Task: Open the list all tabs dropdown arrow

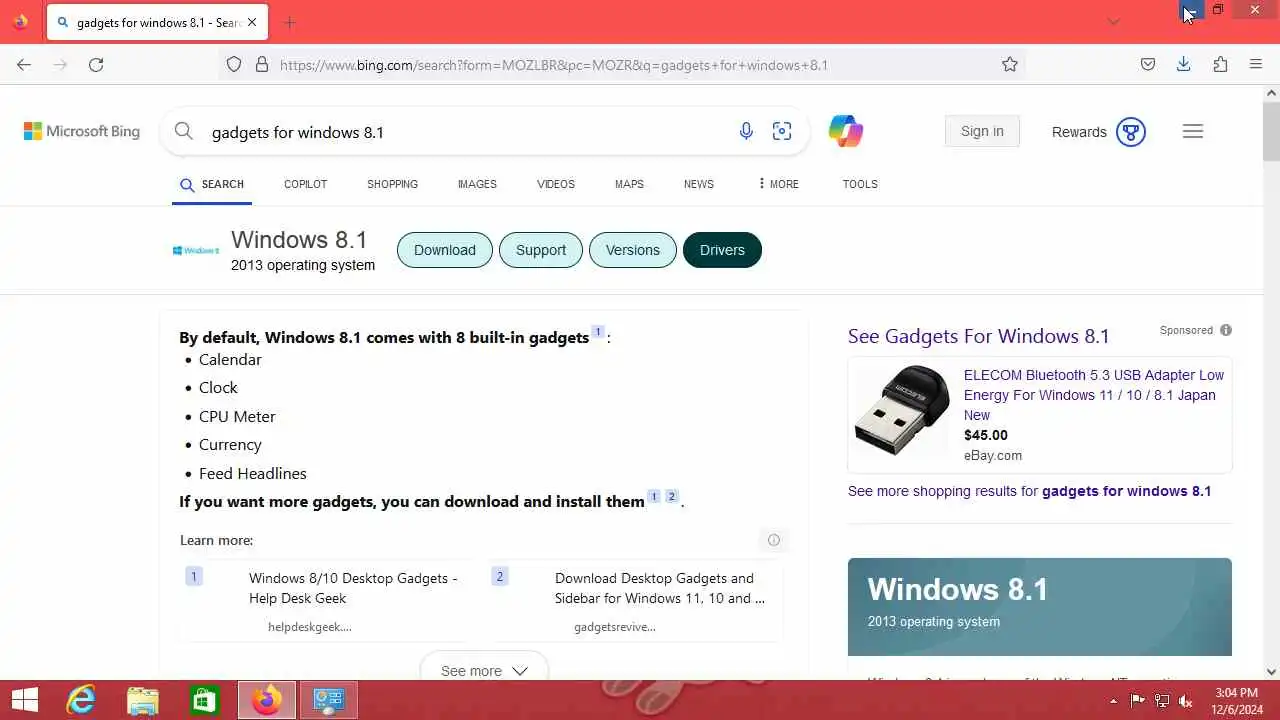Action: pos(1114,21)
